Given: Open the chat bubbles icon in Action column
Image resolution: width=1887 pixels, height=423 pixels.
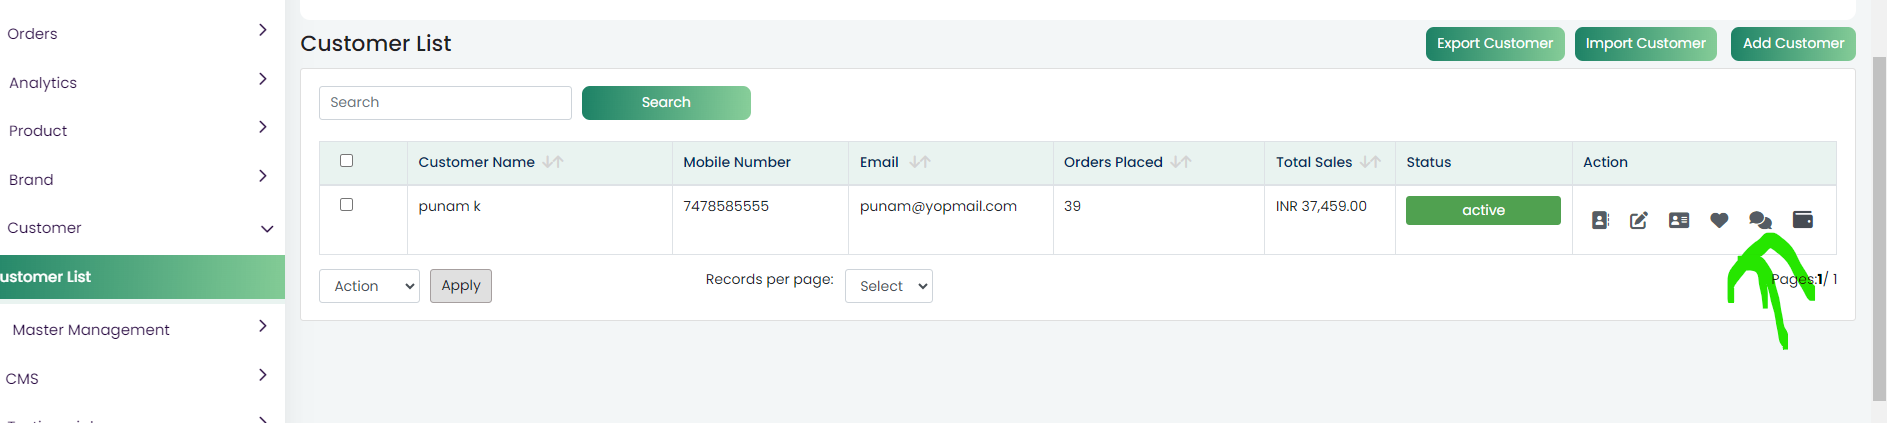Looking at the screenshot, I should tap(1760, 220).
